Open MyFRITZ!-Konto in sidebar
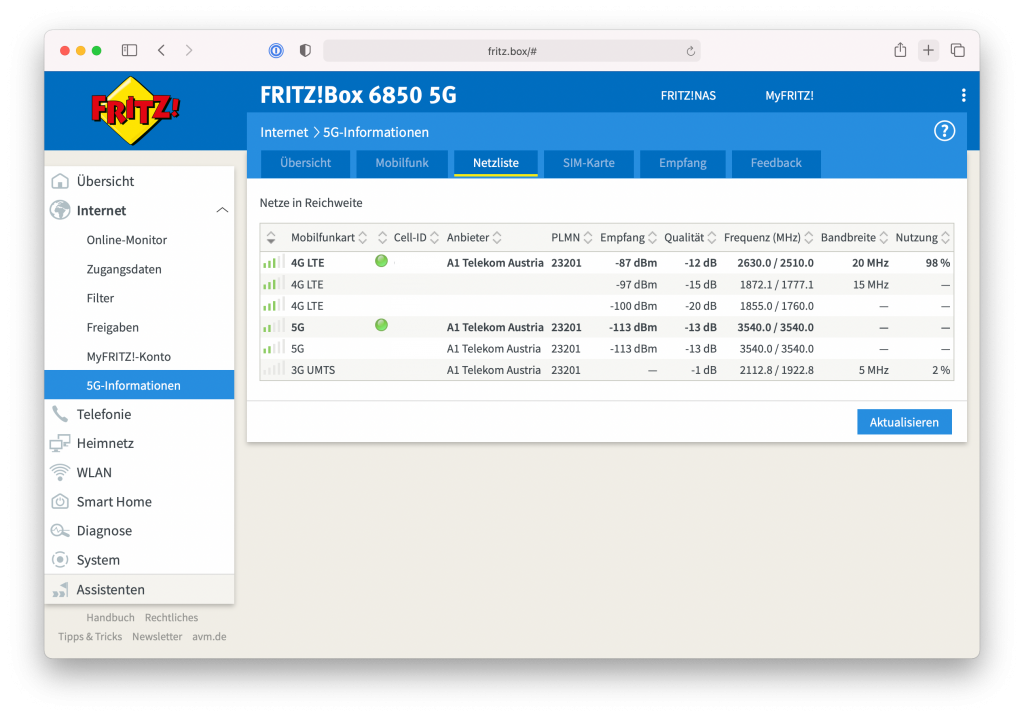Viewport: 1024px width, 717px height. point(129,357)
